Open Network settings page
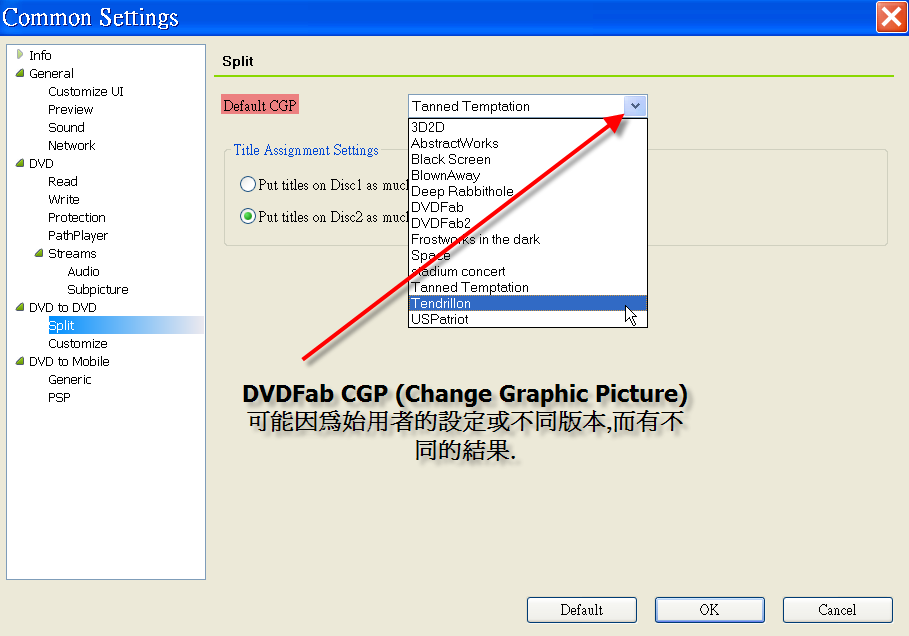This screenshot has height=636, width=909. point(71,146)
